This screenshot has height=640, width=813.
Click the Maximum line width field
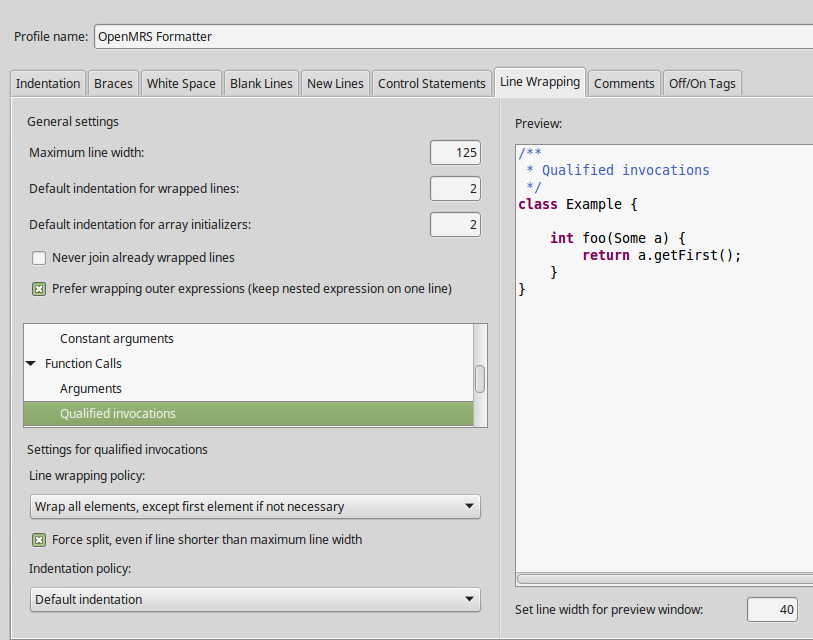tap(455, 153)
